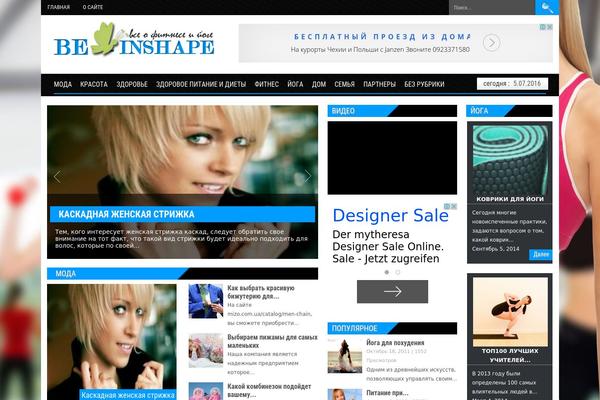This screenshot has width=600, height=400.
Task: Click the search input field
Action: [x=491, y=7]
